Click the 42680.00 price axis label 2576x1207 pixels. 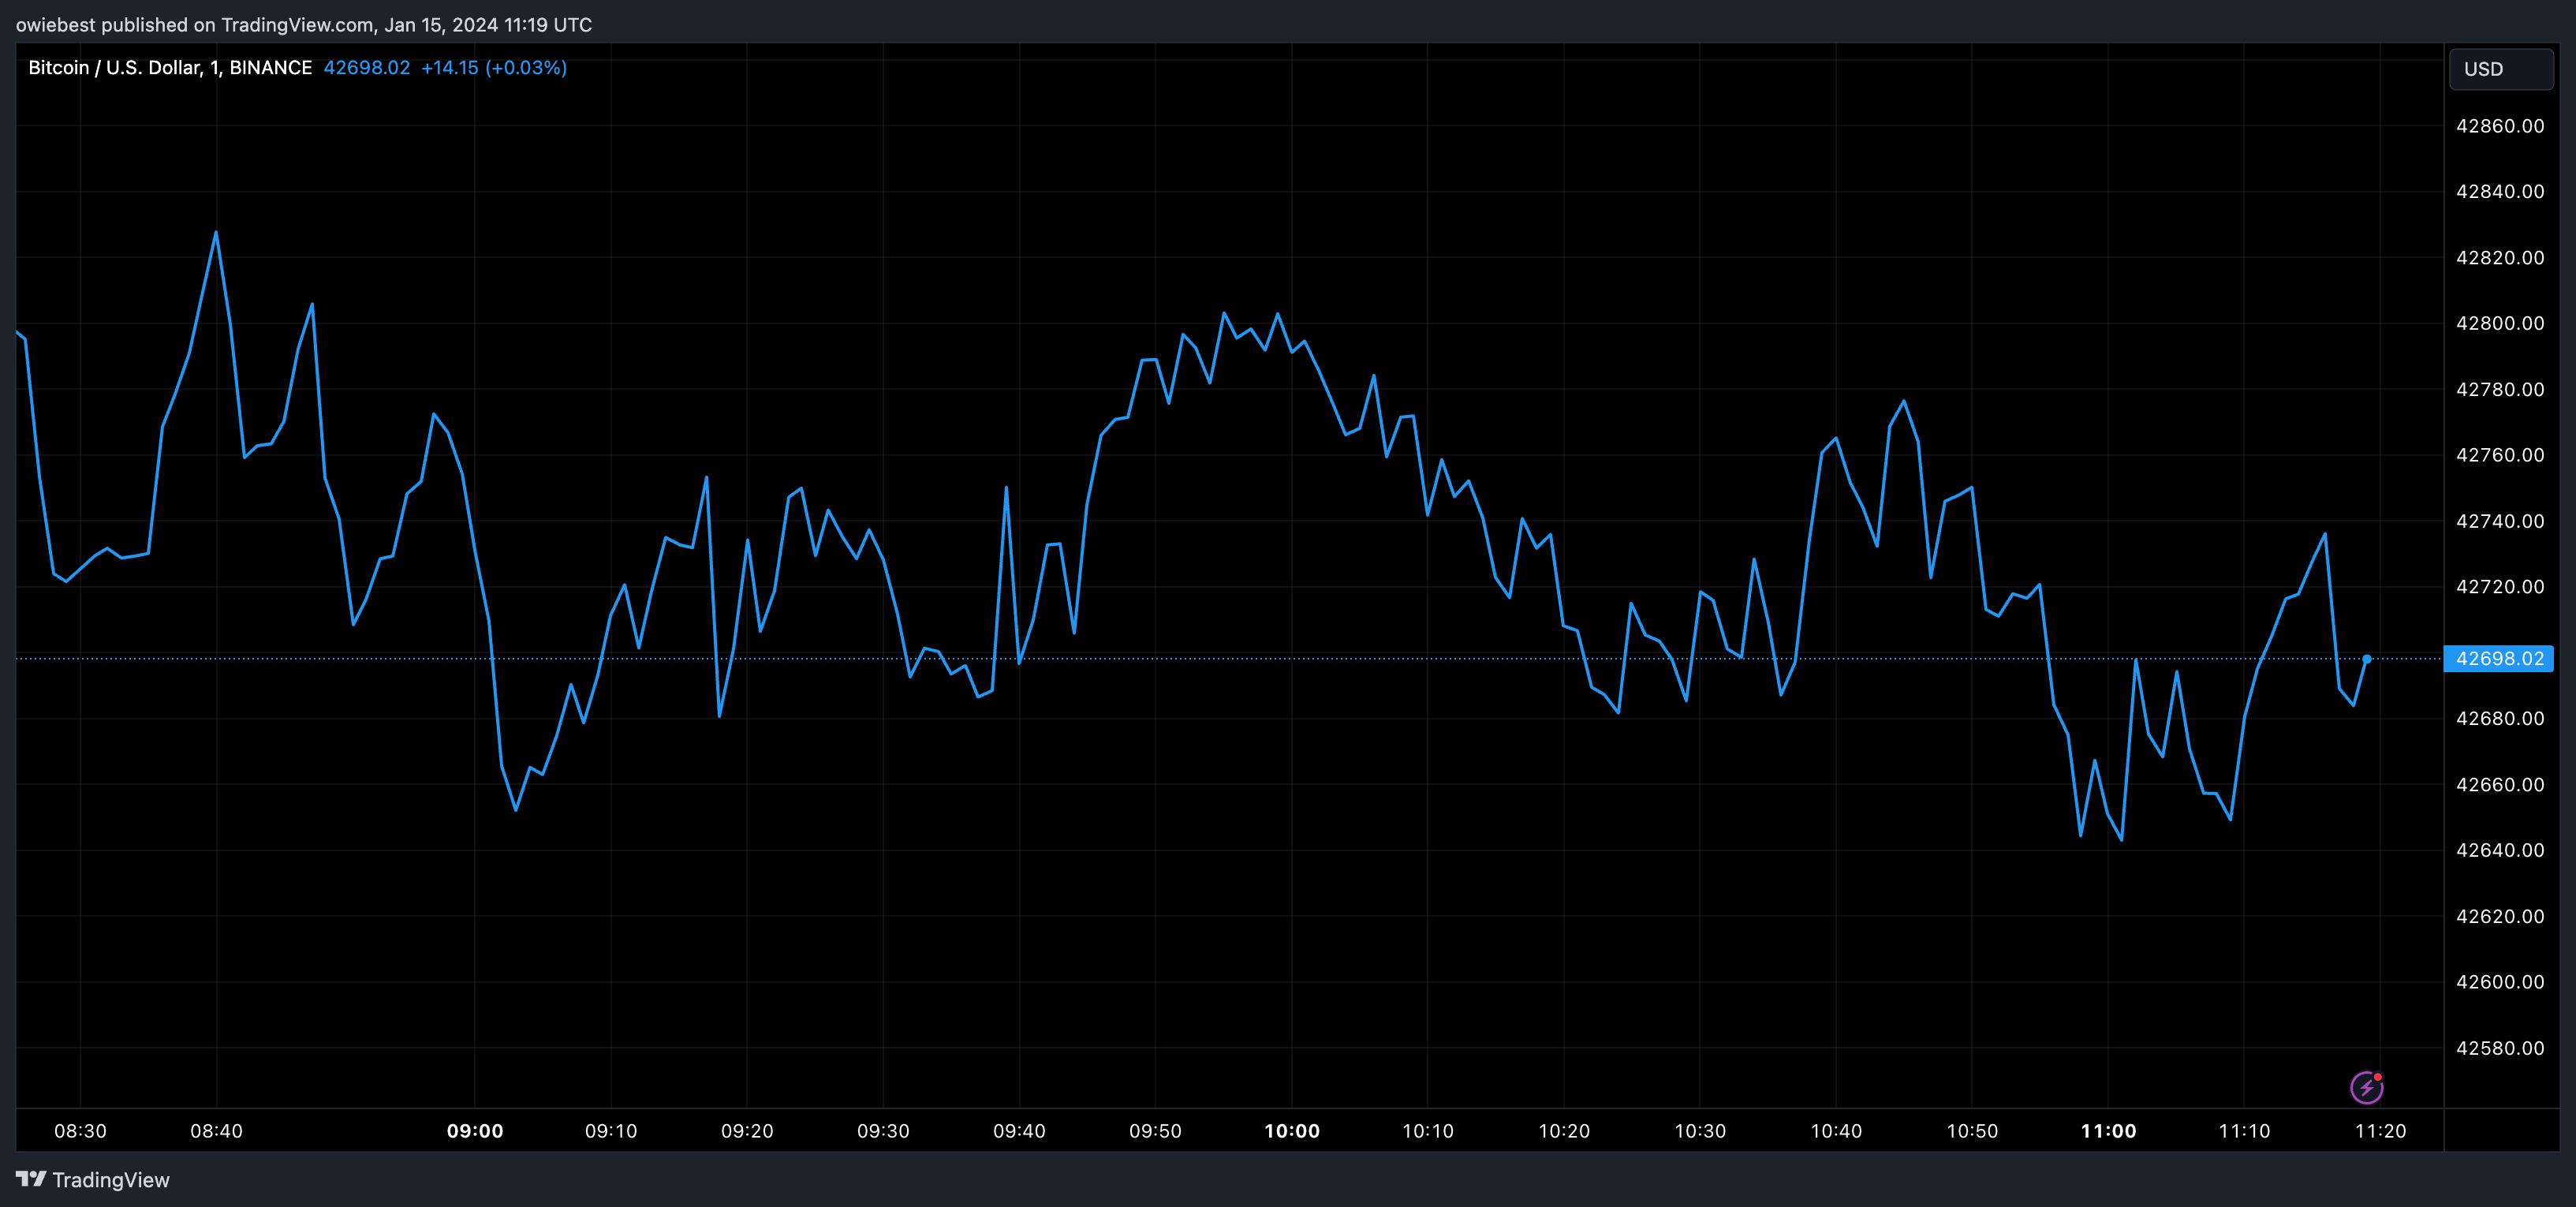coord(2500,718)
